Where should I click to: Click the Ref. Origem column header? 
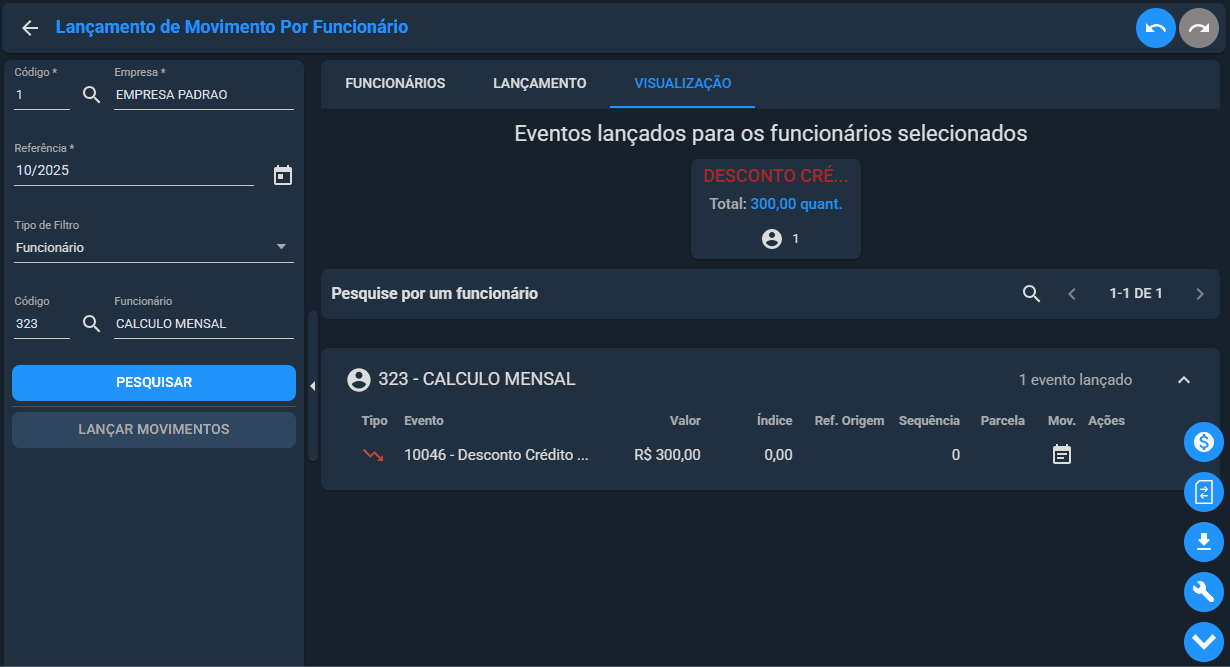[849, 421]
